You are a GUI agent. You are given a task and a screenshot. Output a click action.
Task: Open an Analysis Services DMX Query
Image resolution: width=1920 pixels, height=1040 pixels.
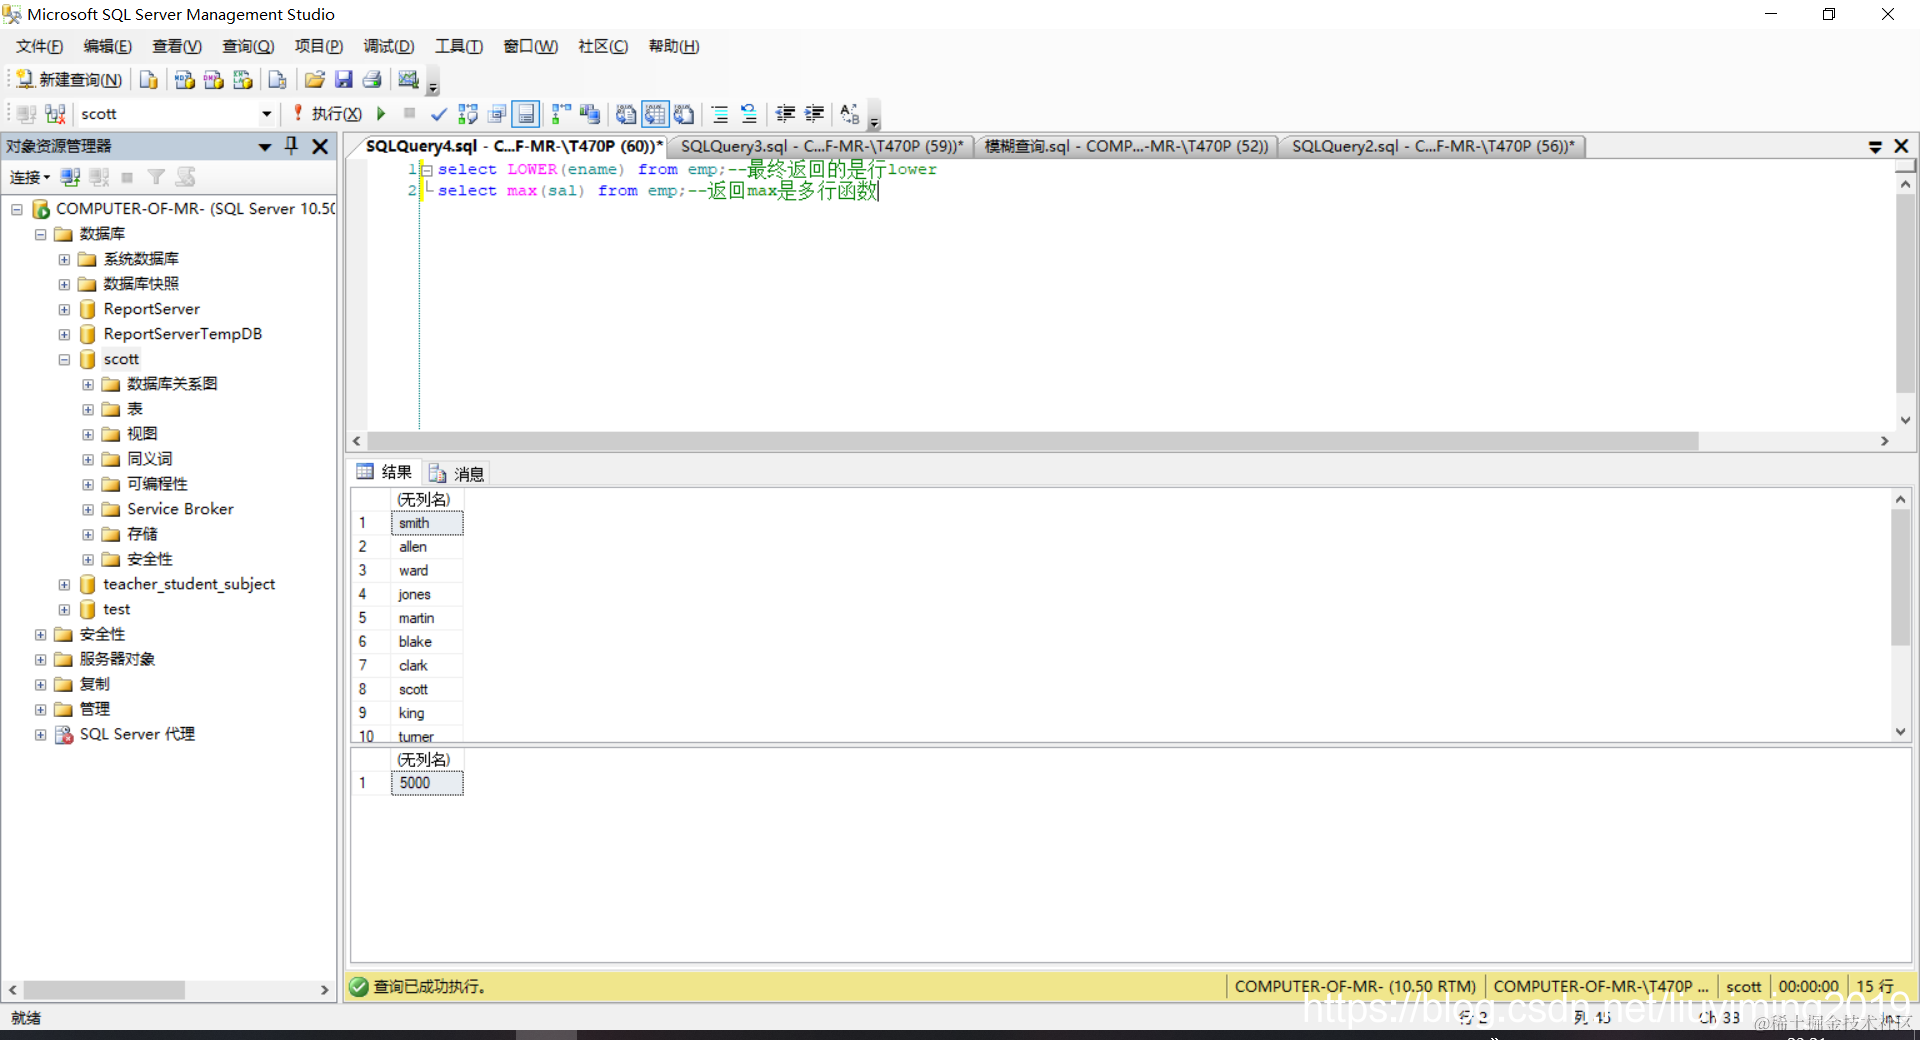click(213, 80)
